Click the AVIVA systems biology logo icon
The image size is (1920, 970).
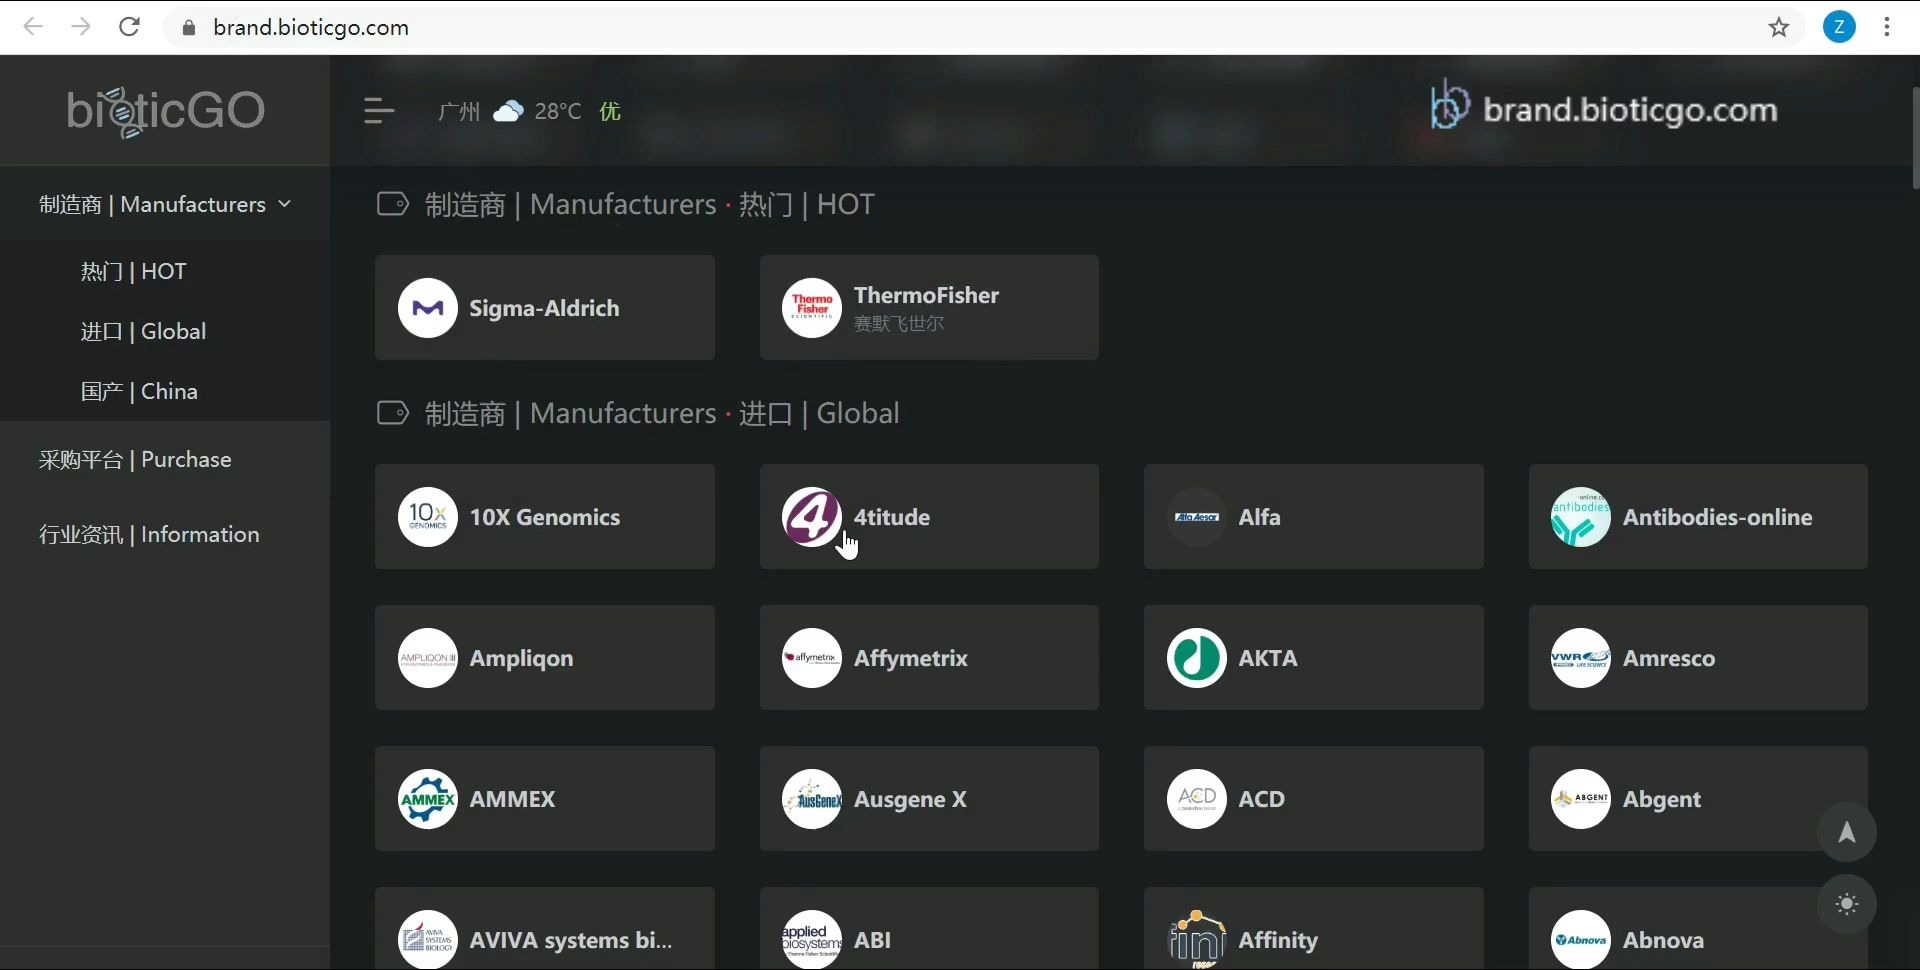point(428,939)
